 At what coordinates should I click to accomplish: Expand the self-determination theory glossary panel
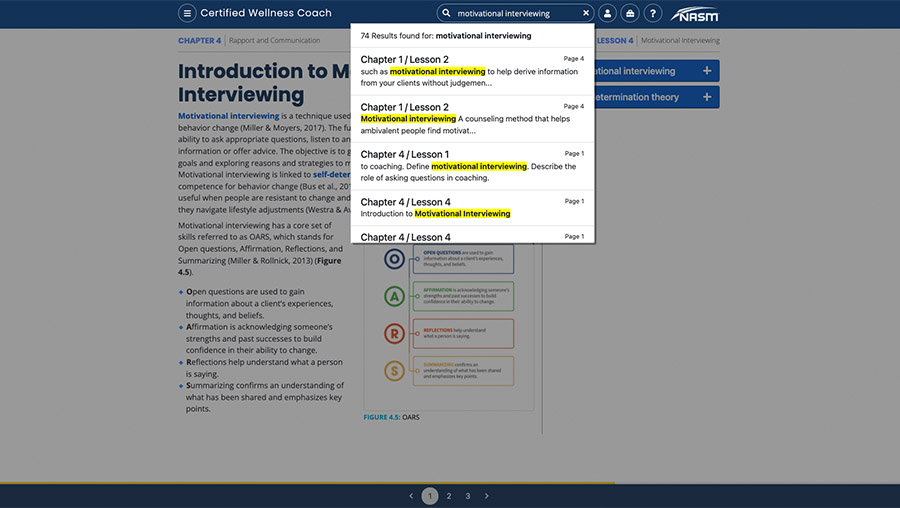click(x=657, y=97)
